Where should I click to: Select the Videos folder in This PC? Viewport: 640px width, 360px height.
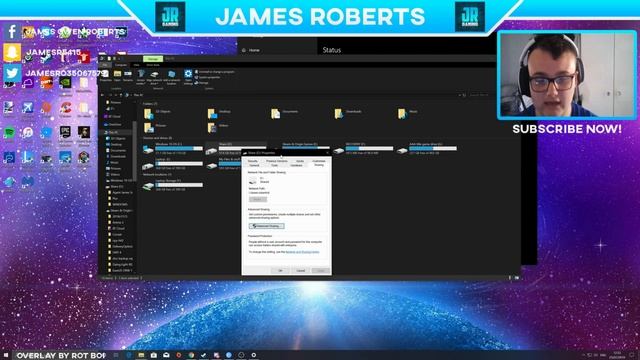(x=218, y=127)
